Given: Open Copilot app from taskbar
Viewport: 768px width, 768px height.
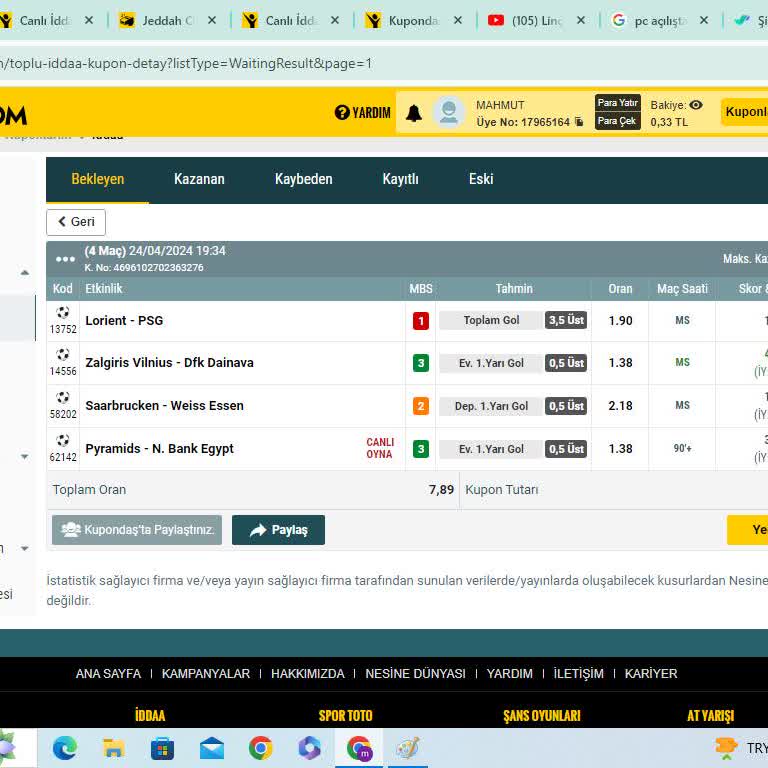Looking at the screenshot, I should coord(310,748).
